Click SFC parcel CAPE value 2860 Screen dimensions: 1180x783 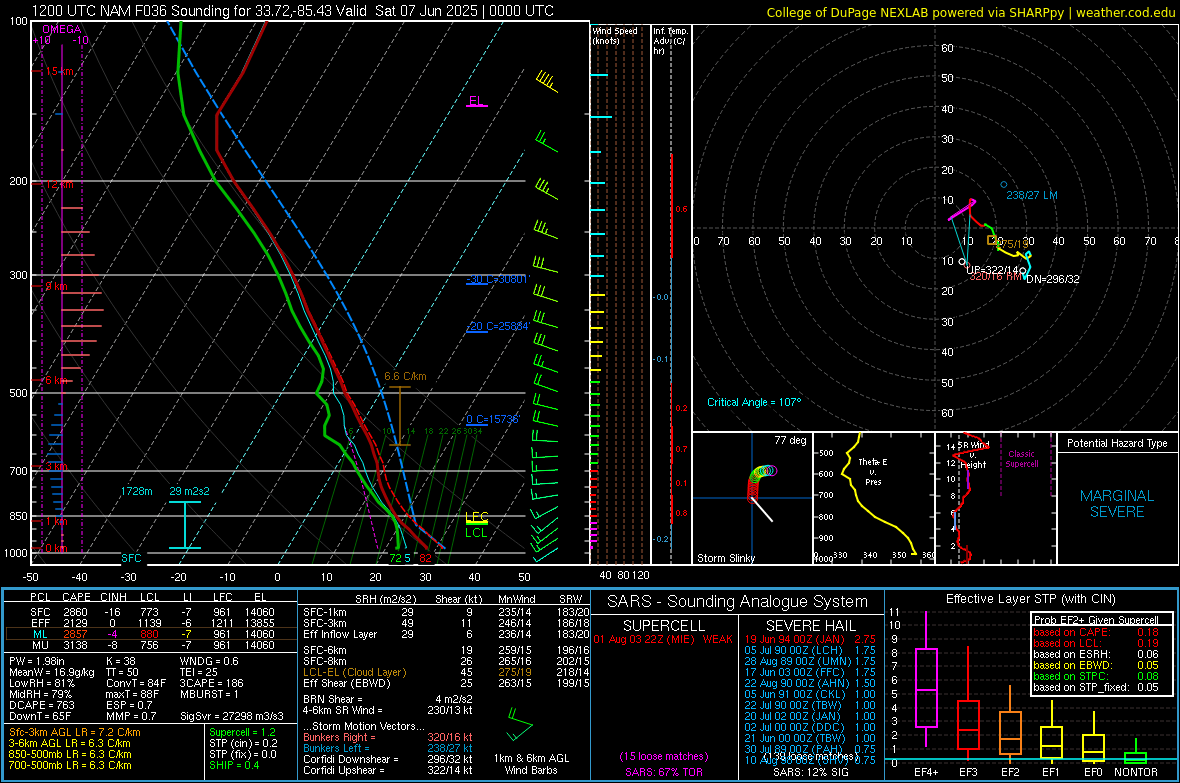75,612
